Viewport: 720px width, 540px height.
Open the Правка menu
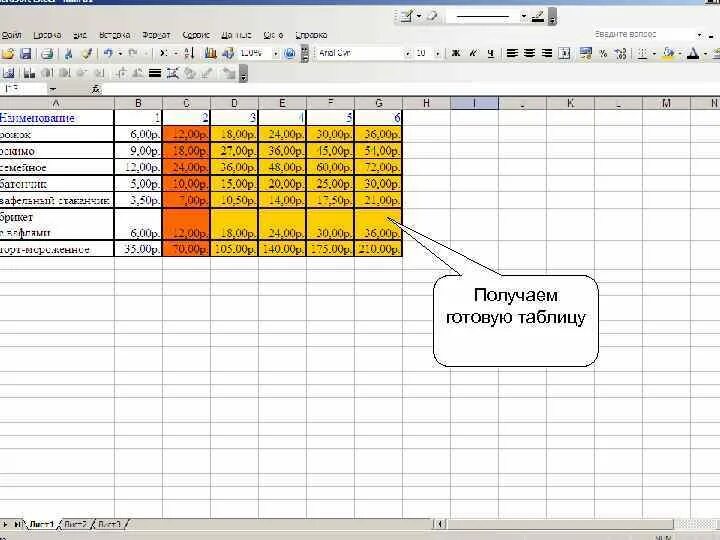click(x=47, y=35)
